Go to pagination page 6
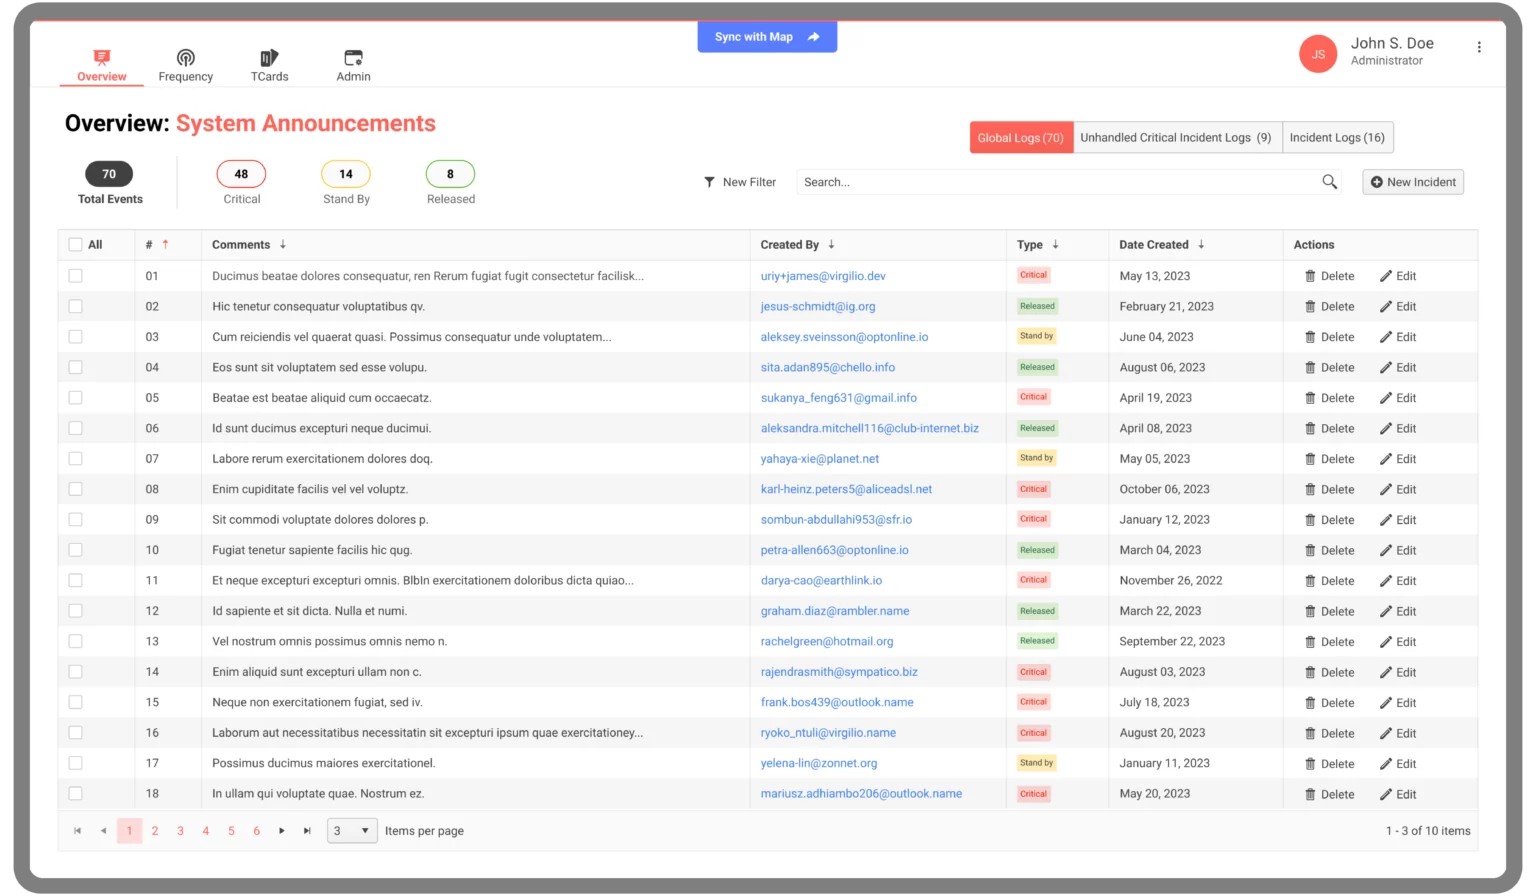 [x=256, y=831]
